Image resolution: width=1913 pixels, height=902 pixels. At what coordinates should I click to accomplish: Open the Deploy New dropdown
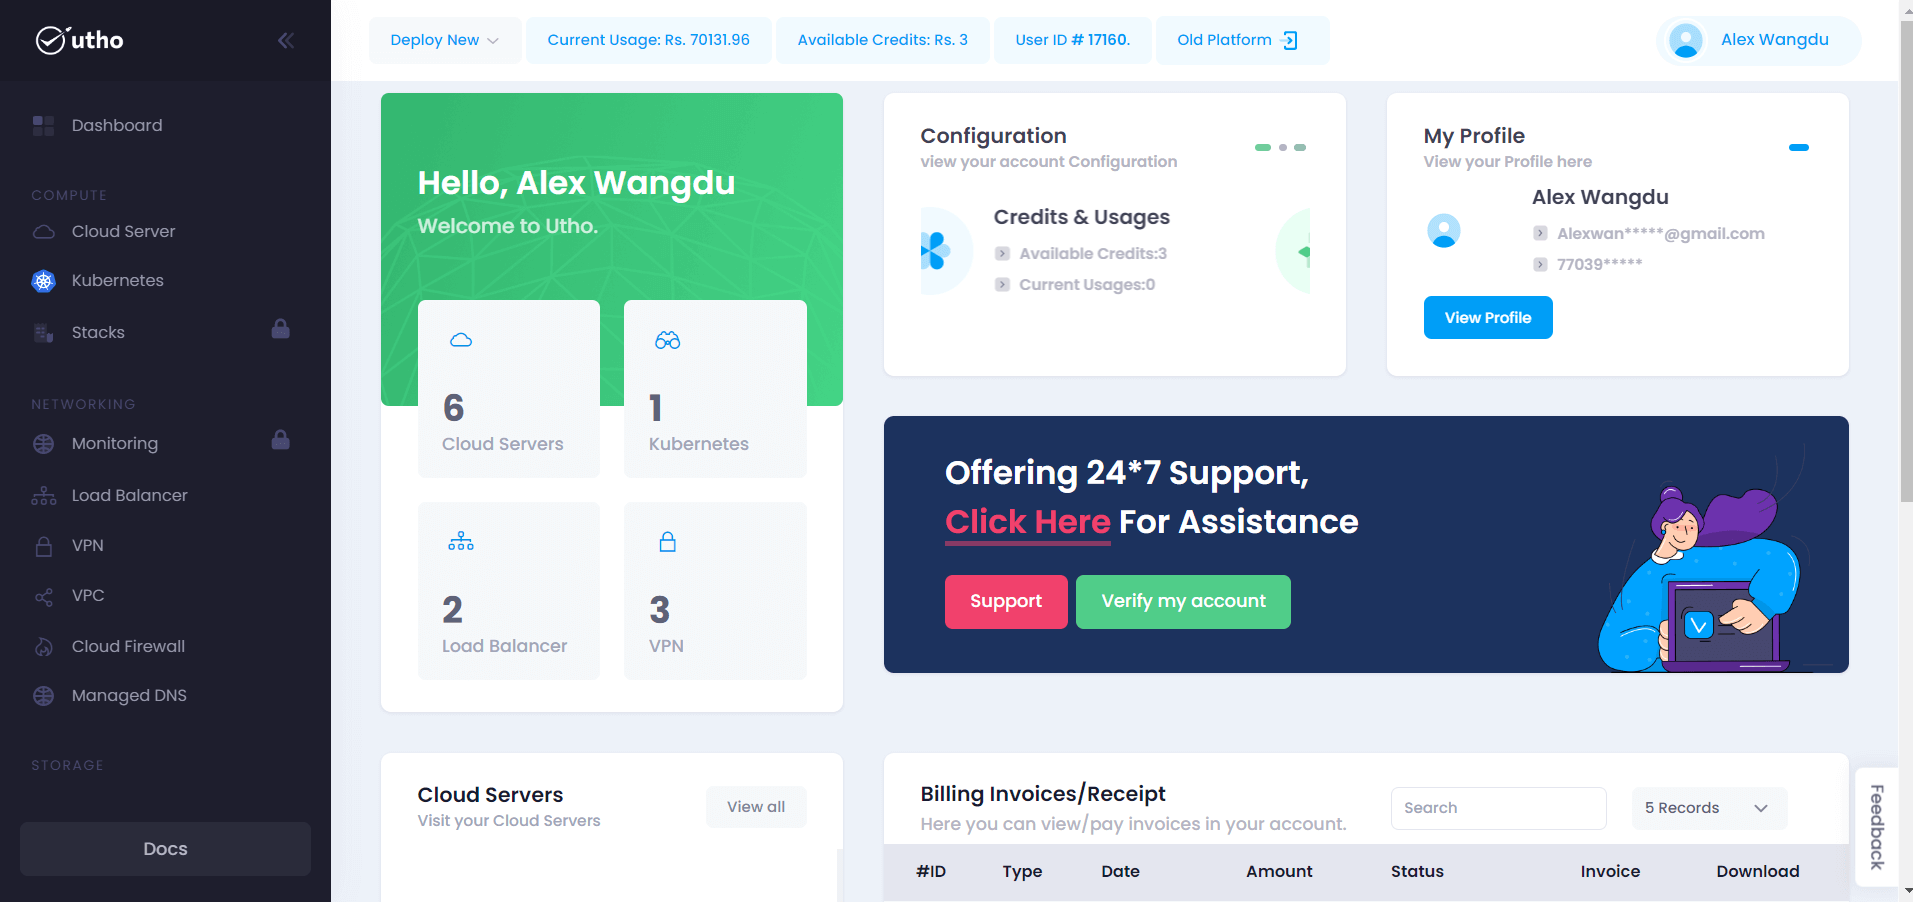[445, 40]
